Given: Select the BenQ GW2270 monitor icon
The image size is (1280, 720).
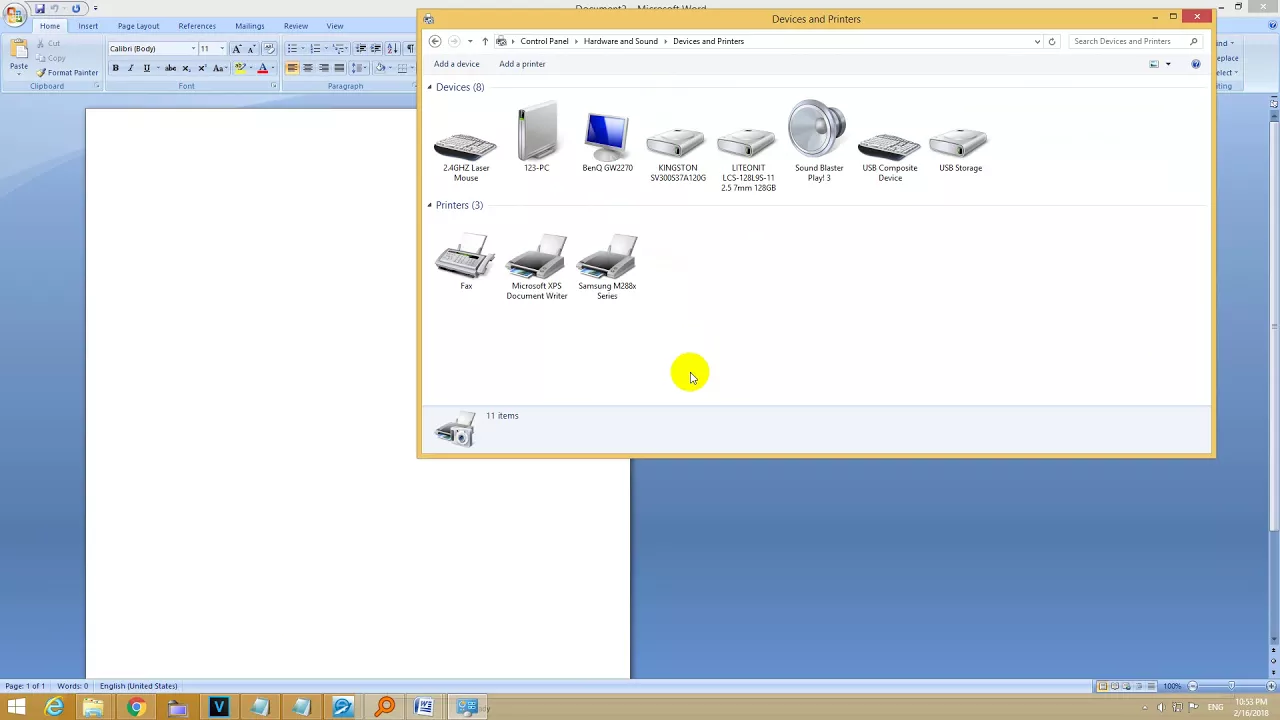Looking at the screenshot, I should 607,143.
